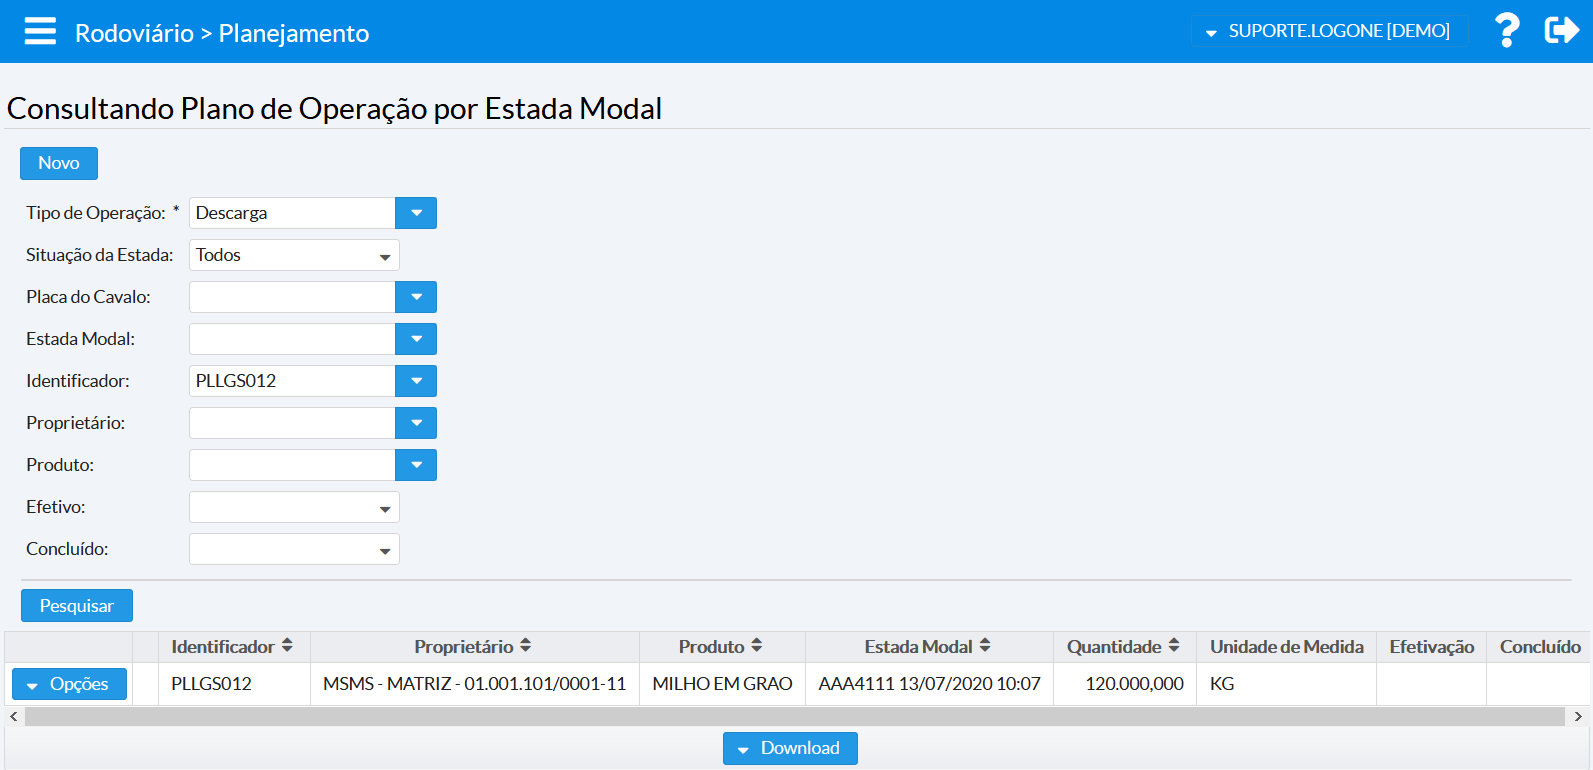
Task: Expand the Proprietário filter dropdown arrow
Action: pos(416,423)
